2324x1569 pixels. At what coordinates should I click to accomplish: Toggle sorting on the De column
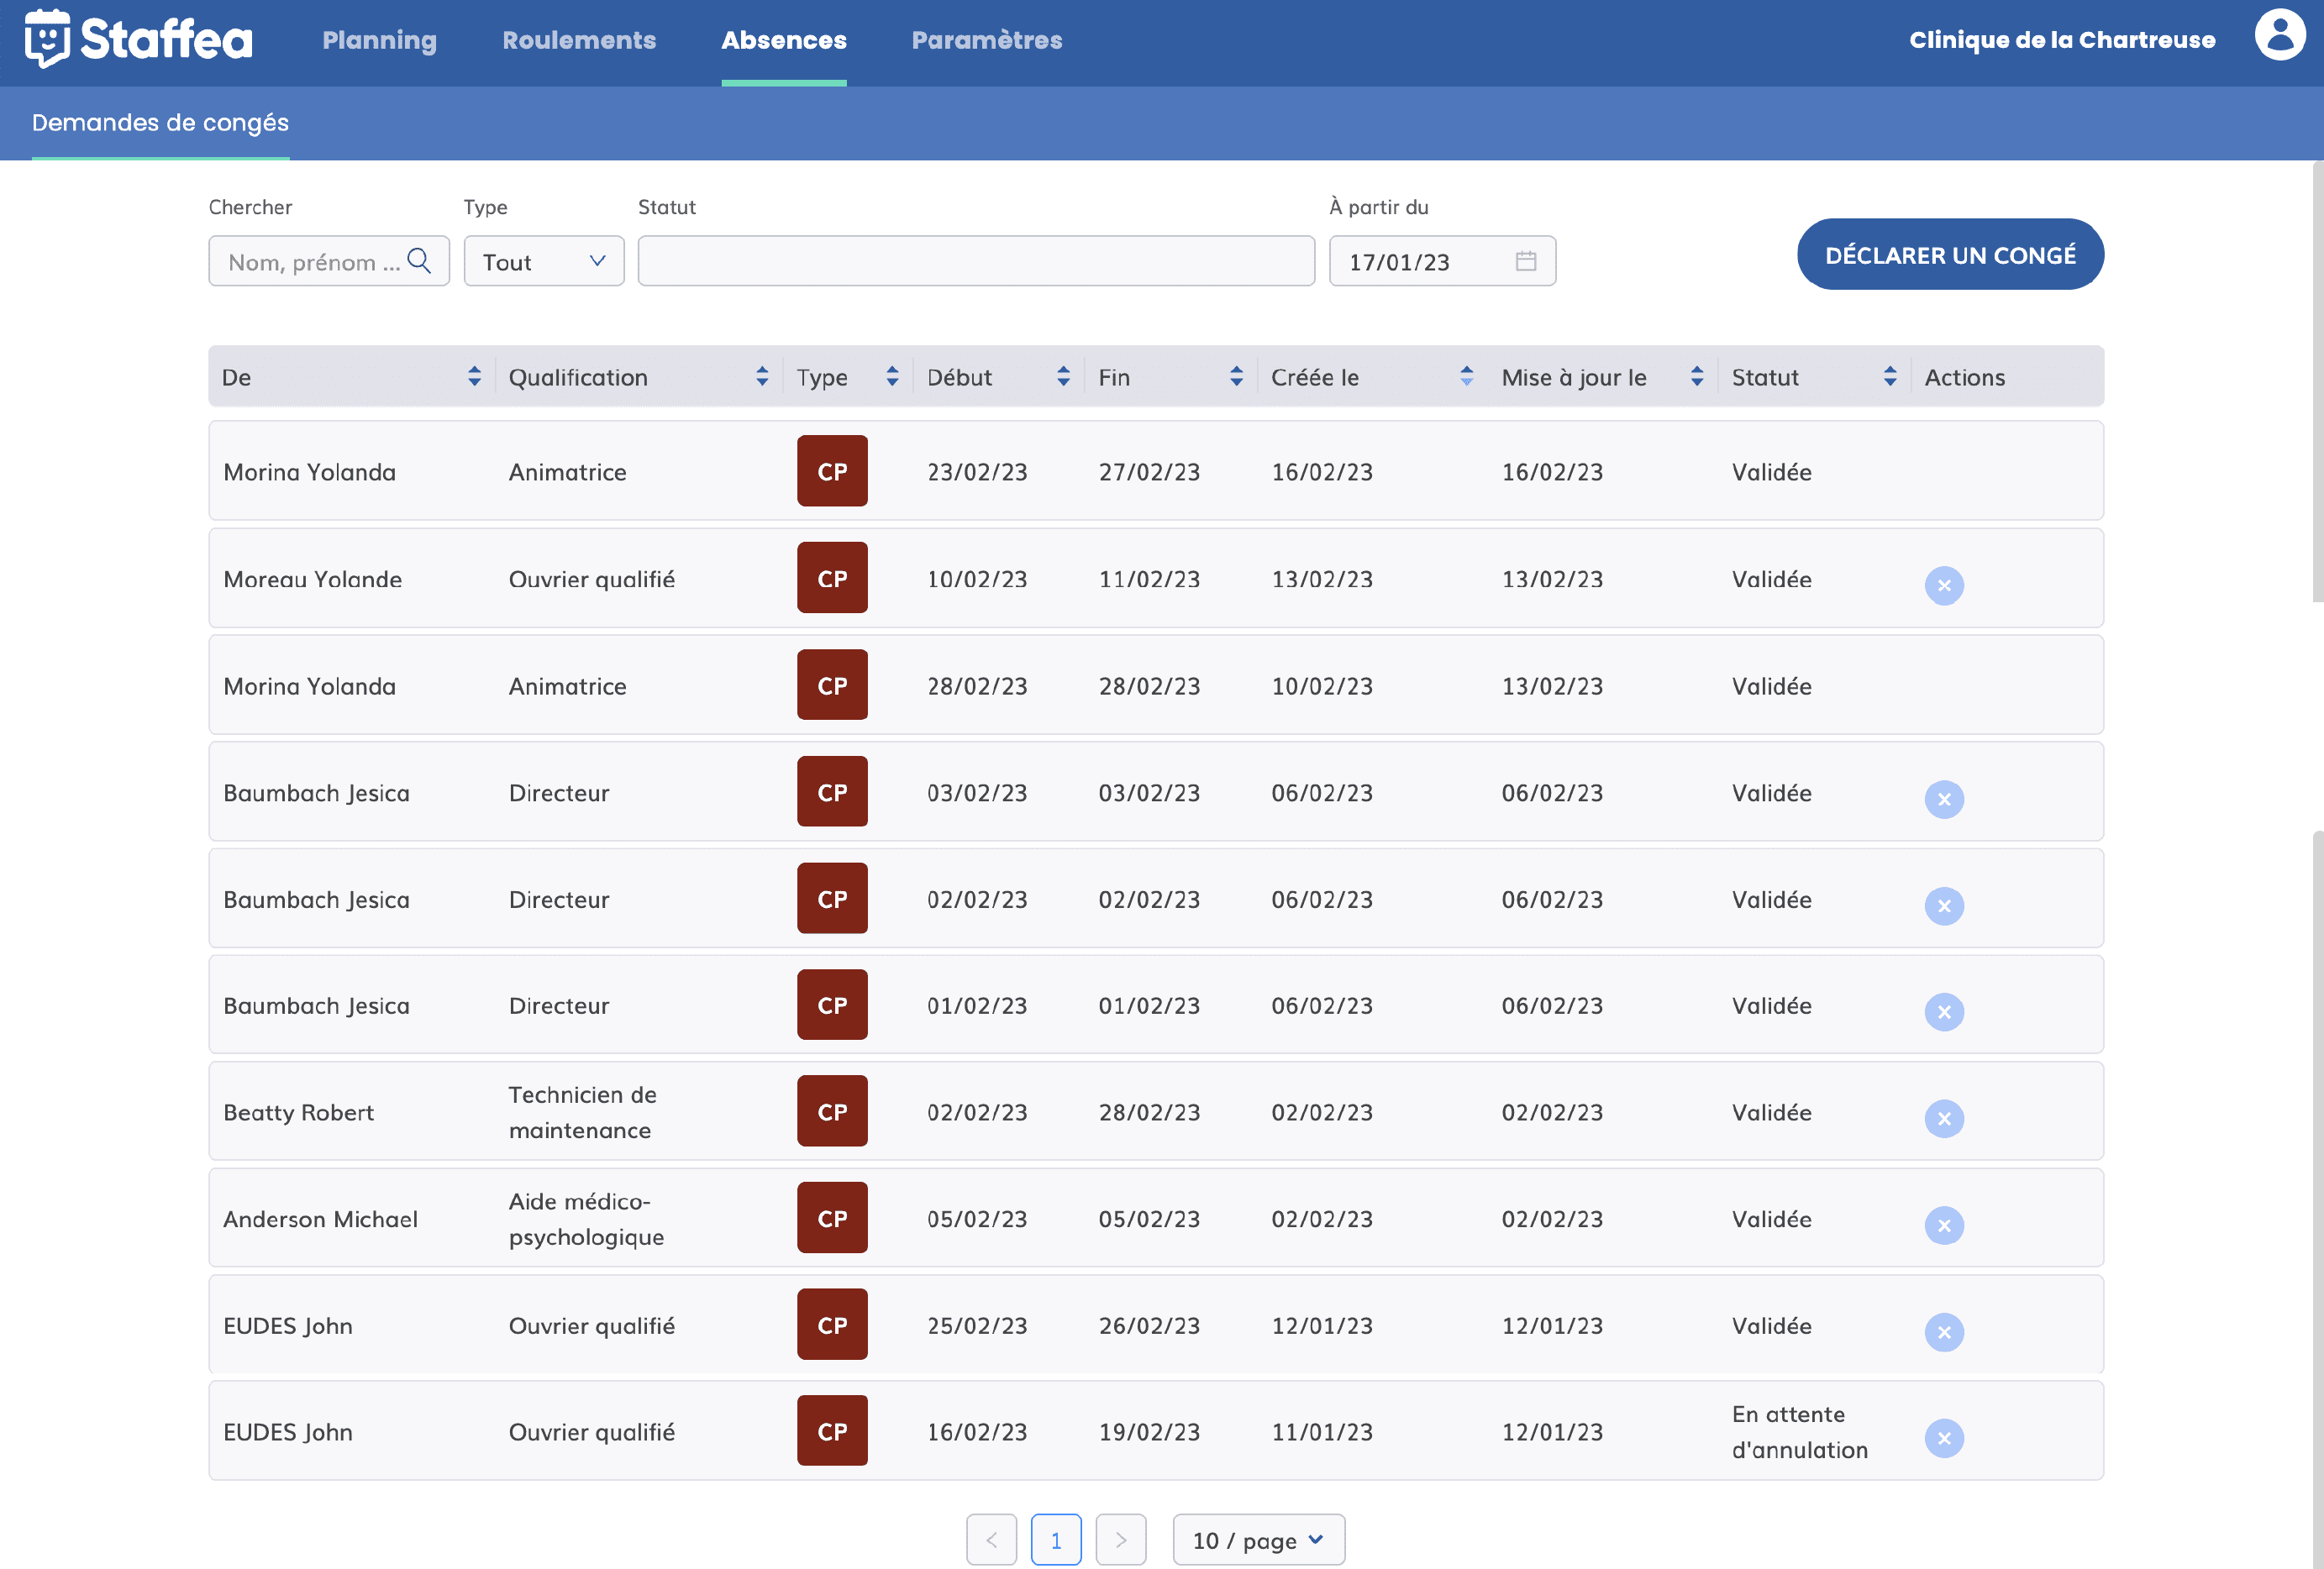474,377
